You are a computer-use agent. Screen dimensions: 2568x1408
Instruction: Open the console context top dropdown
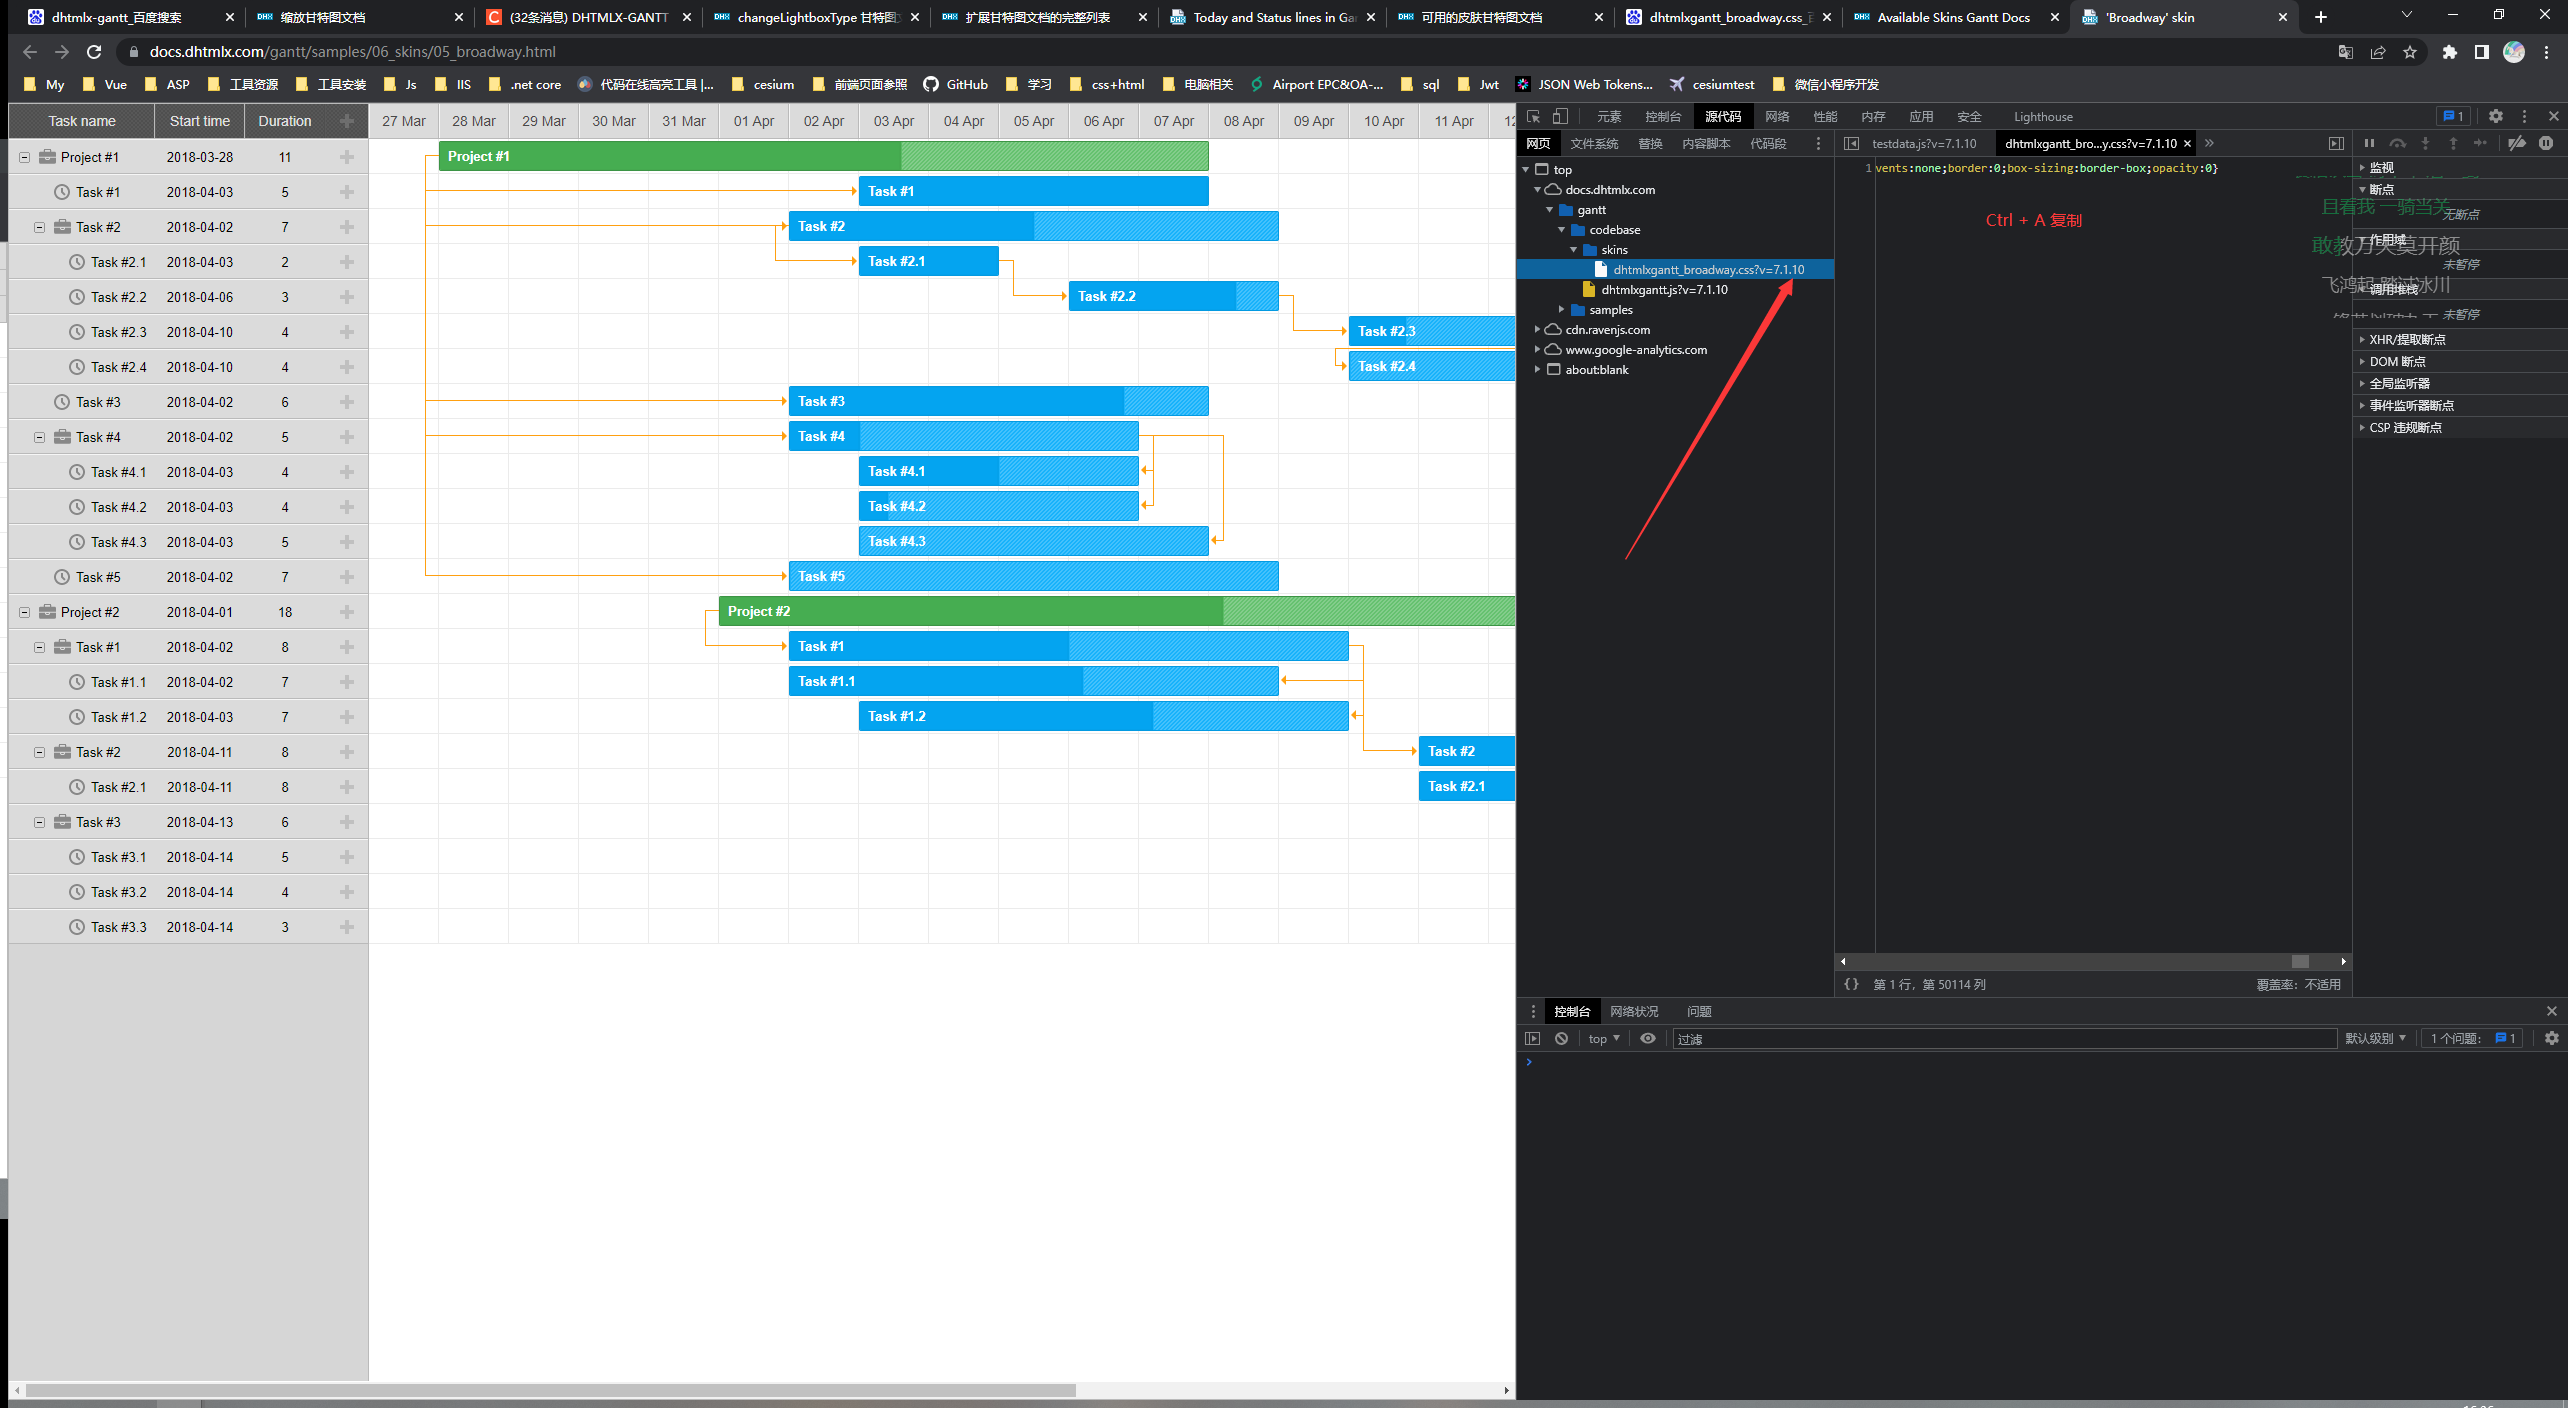point(1603,1038)
